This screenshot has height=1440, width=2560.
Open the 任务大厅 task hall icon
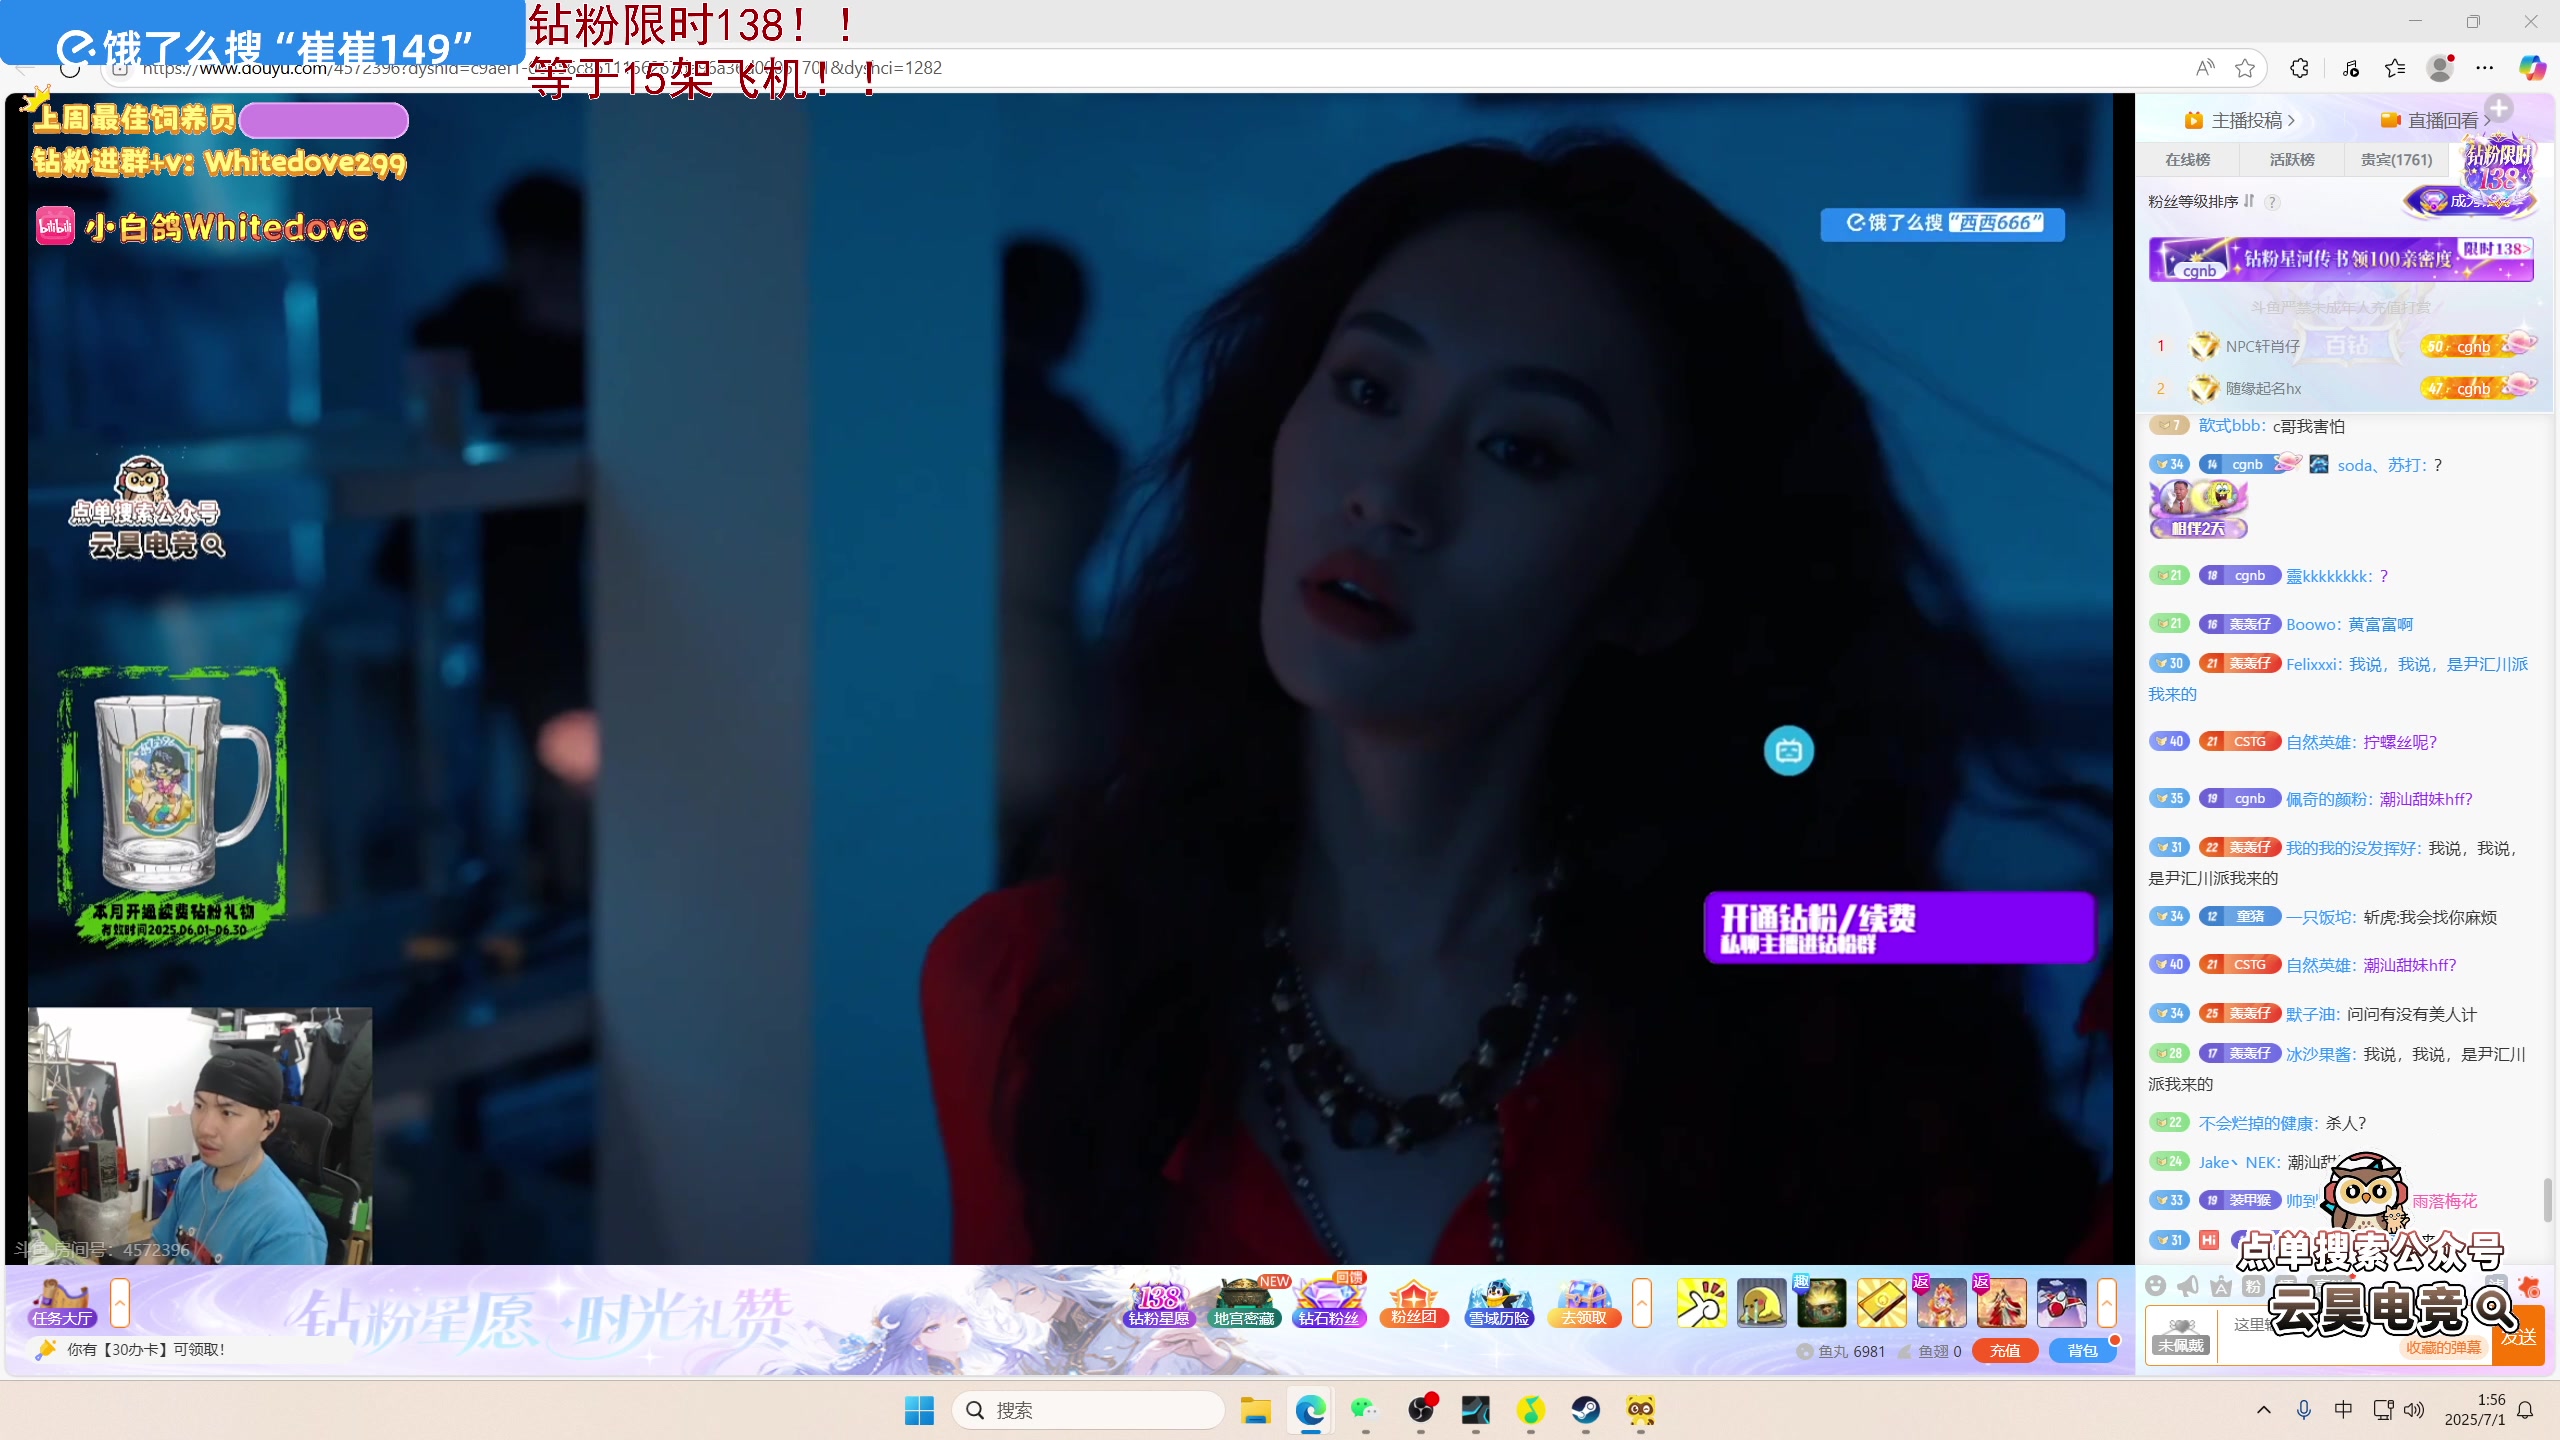point(62,1303)
